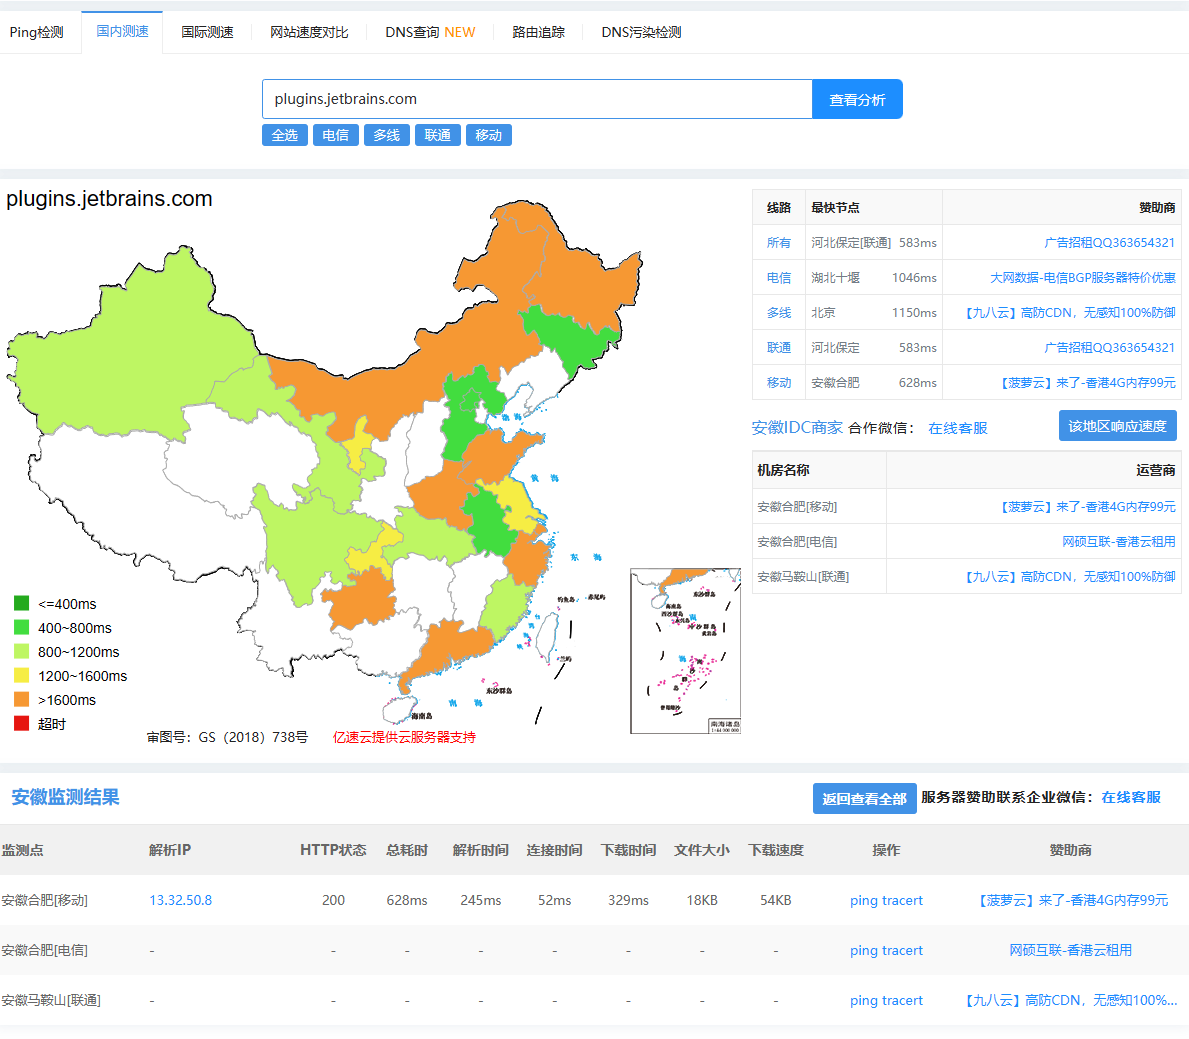The height and width of the screenshot is (1039, 1189).
Task: Click the 亿速云提供云服务器支持 link
Action: coord(404,737)
